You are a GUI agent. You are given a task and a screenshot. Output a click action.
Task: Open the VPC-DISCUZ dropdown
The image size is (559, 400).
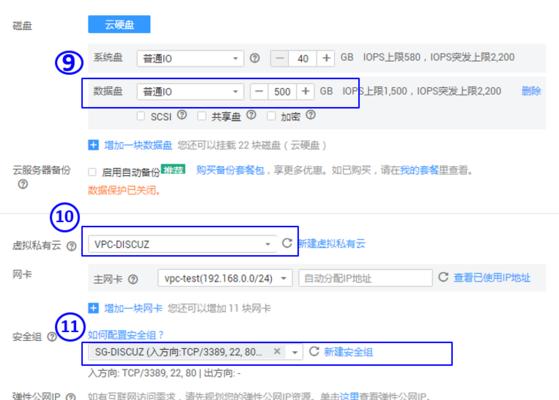tap(183, 244)
